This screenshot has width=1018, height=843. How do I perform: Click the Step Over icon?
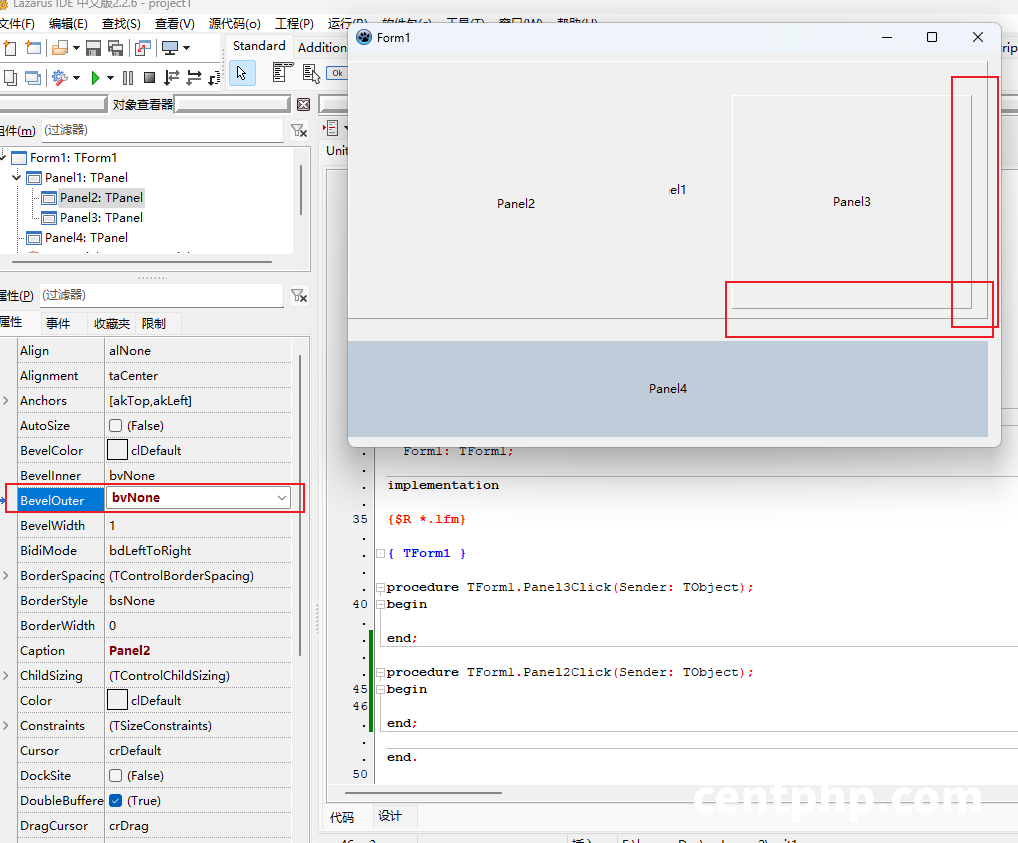pyautogui.click(x=193, y=78)
